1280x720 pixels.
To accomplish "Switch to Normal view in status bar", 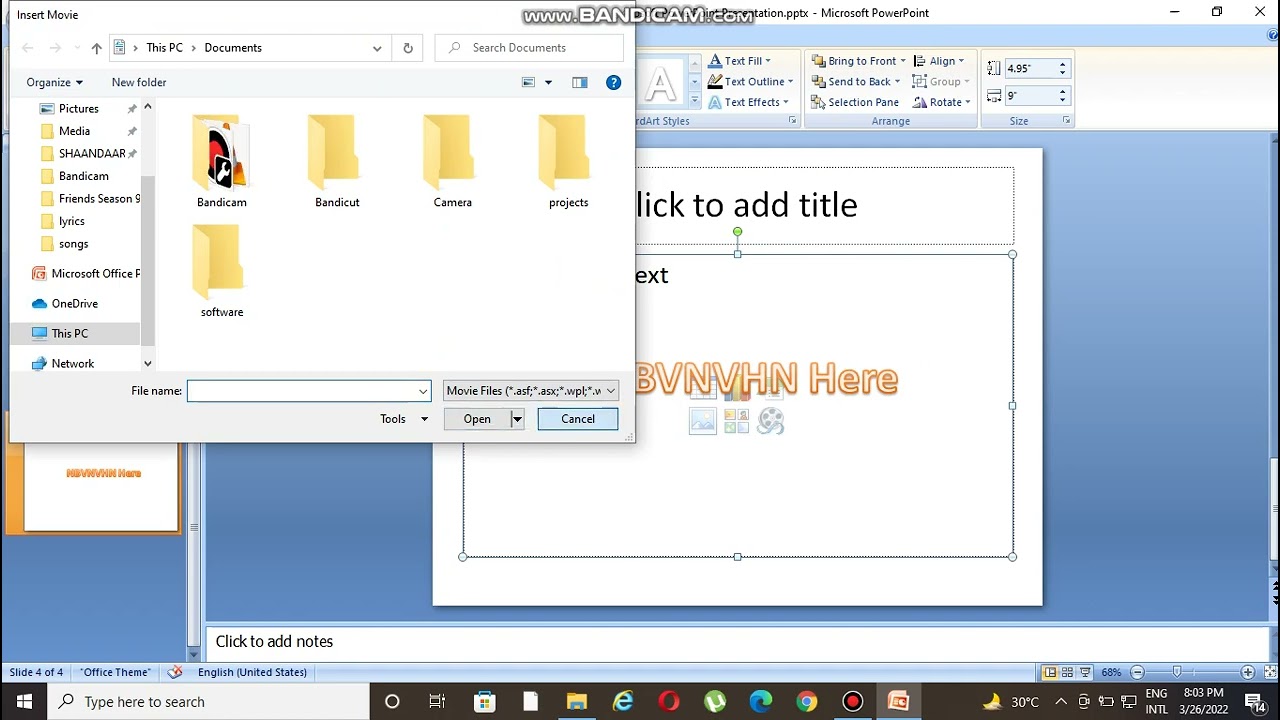I will [x=1049, y=672].
